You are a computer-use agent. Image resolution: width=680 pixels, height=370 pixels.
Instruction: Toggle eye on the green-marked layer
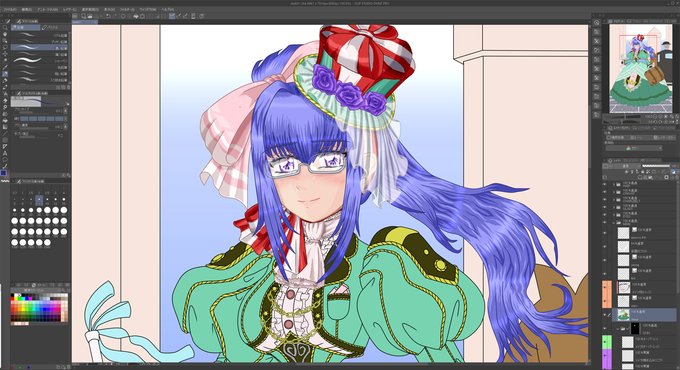(605, 342)
